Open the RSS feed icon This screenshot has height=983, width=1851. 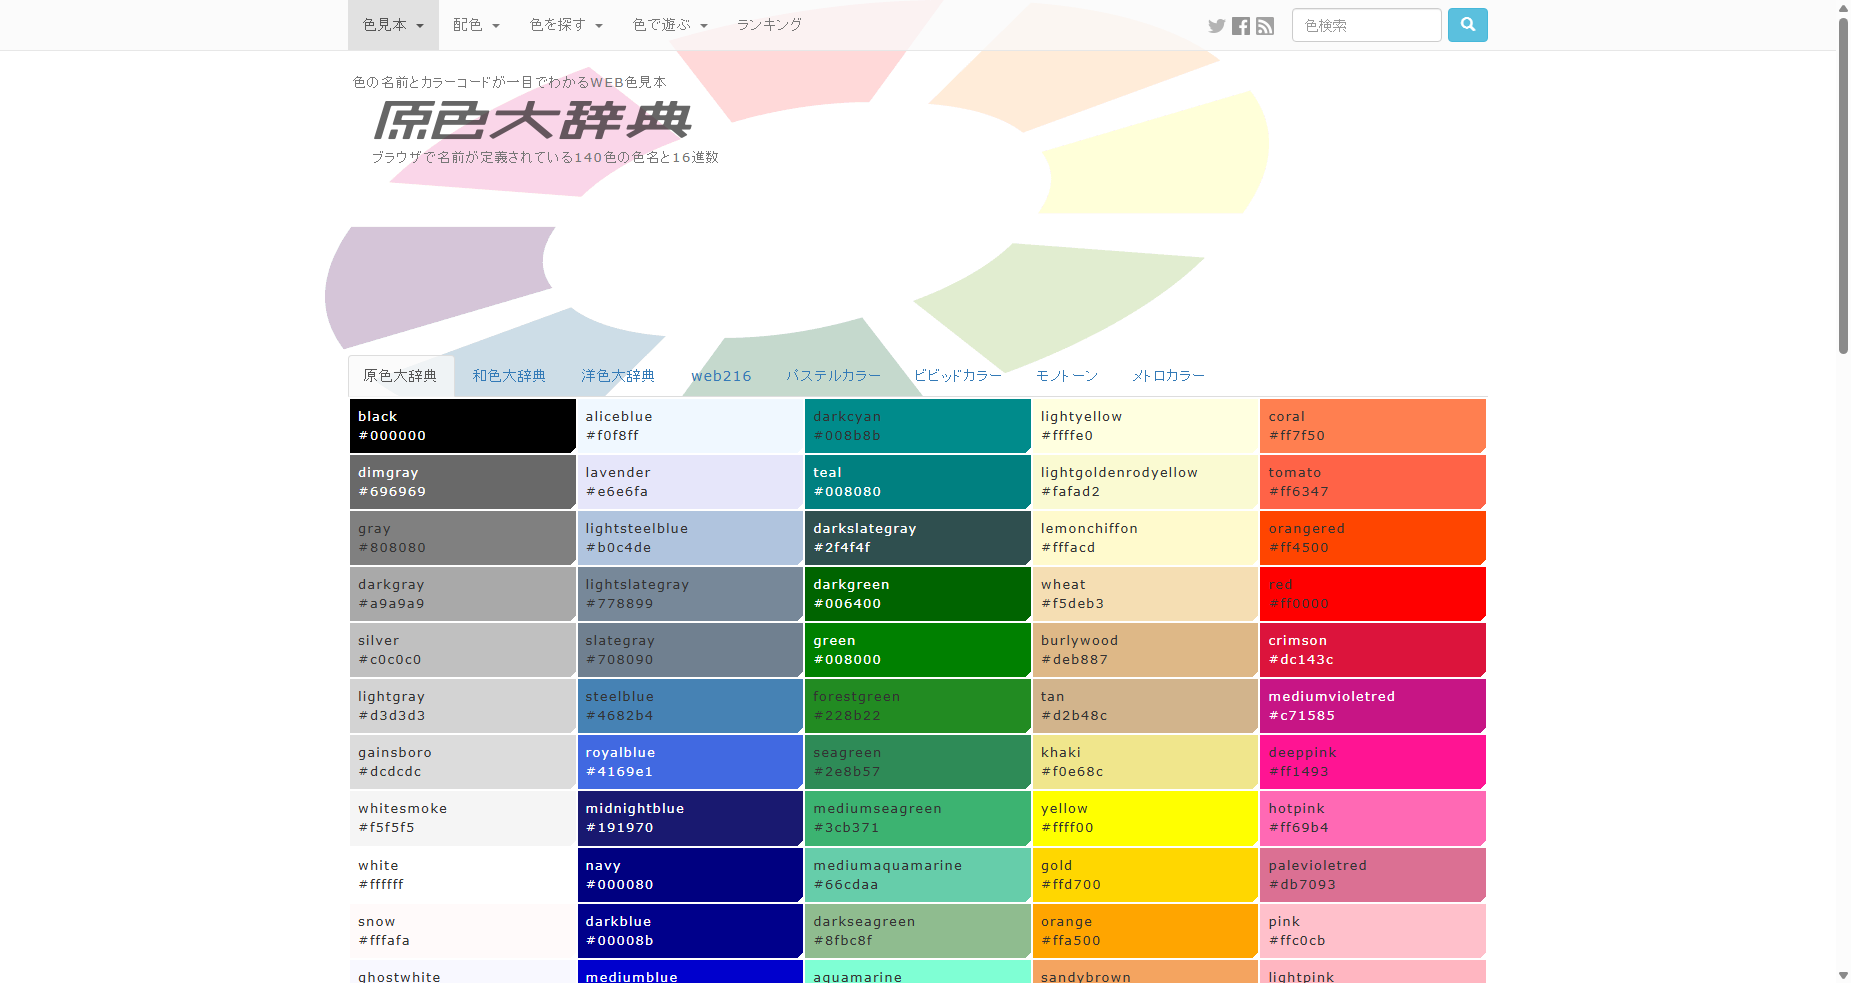point(1265,26)
